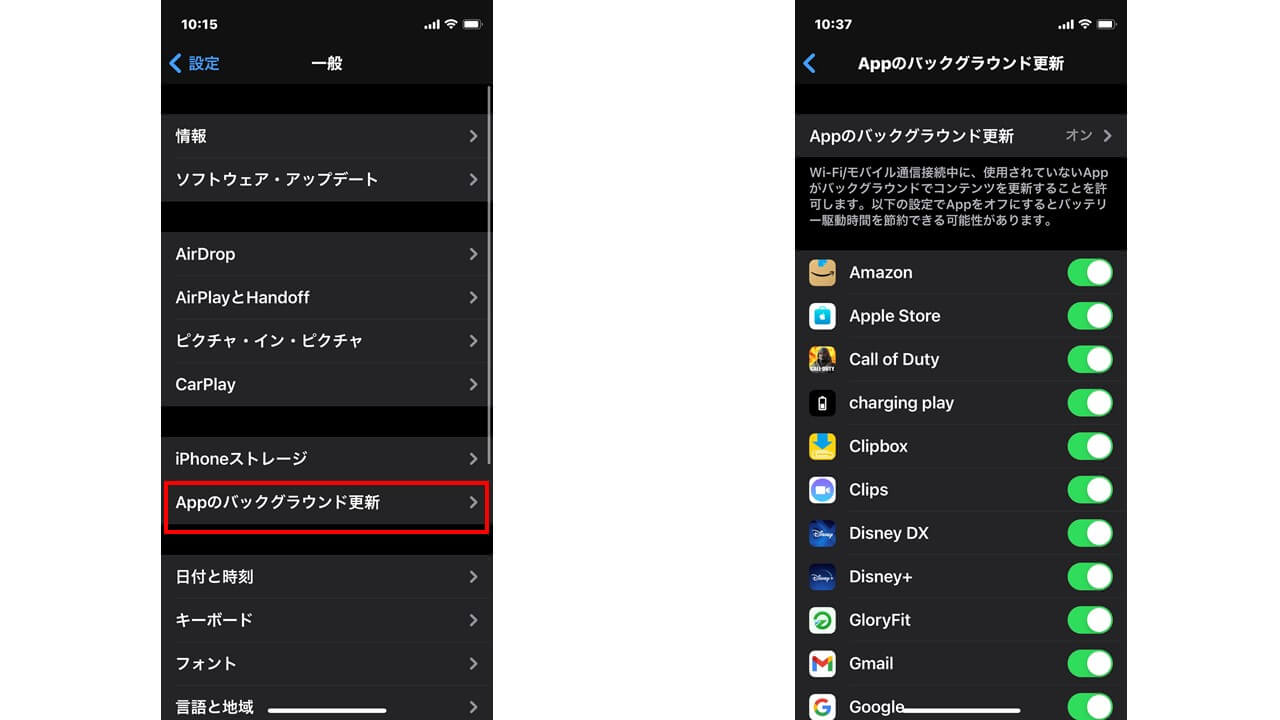Toggle Disney DX background refresh
Image resolution: width=1280 pixels, height=720 pixels.
click(x=1090, y=534)
